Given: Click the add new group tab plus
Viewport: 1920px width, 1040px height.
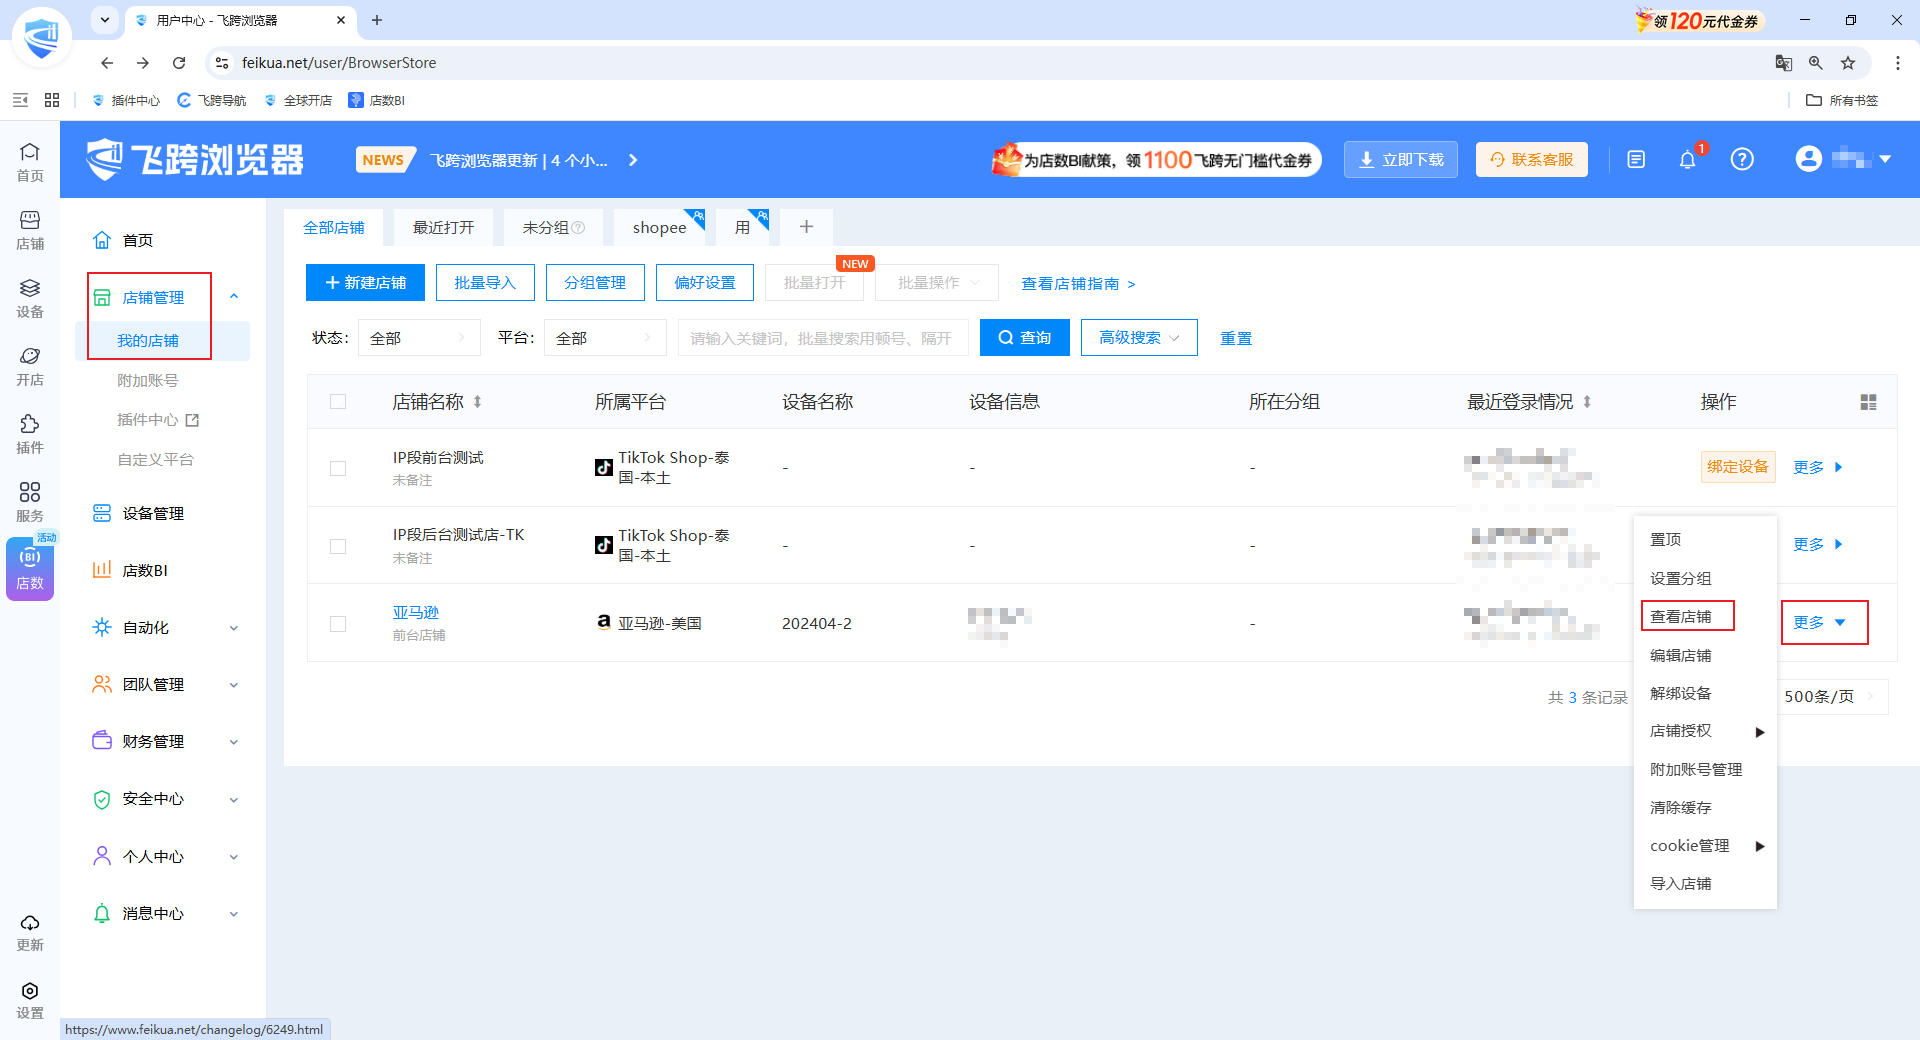Looking at the screenshot, I should tap(806, 227).
